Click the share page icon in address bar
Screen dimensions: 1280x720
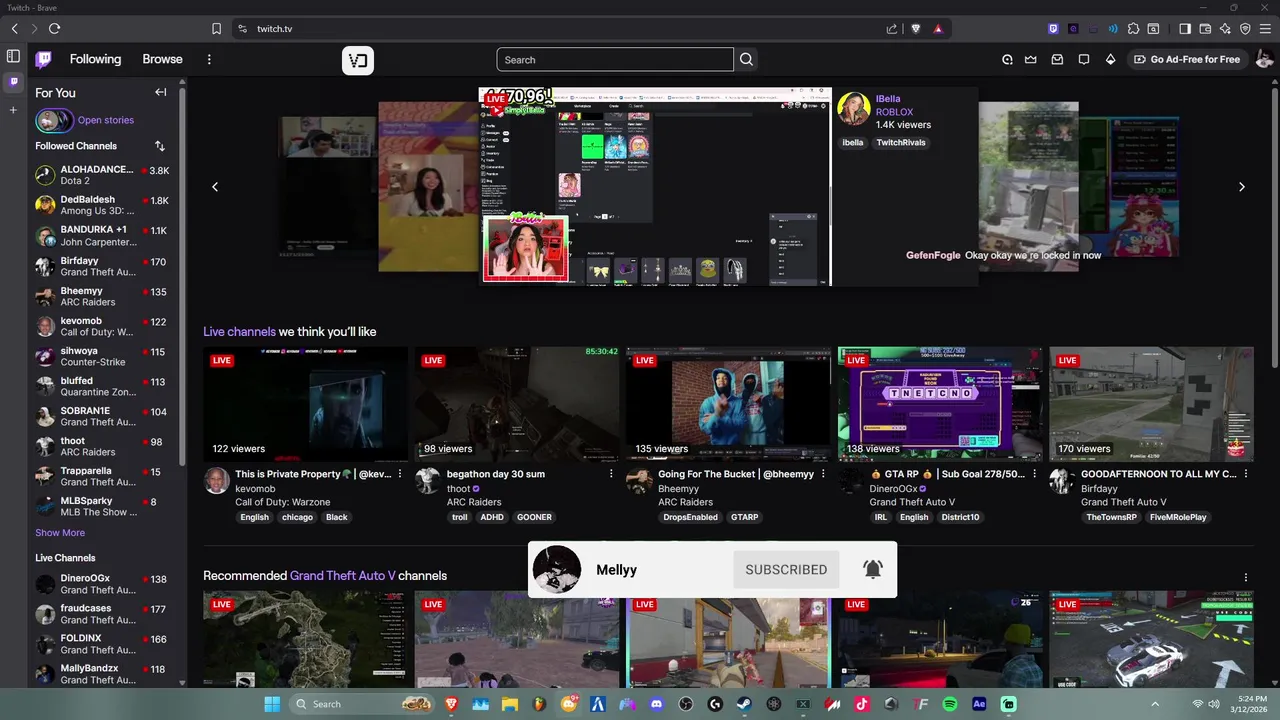(x=892, y=29)
